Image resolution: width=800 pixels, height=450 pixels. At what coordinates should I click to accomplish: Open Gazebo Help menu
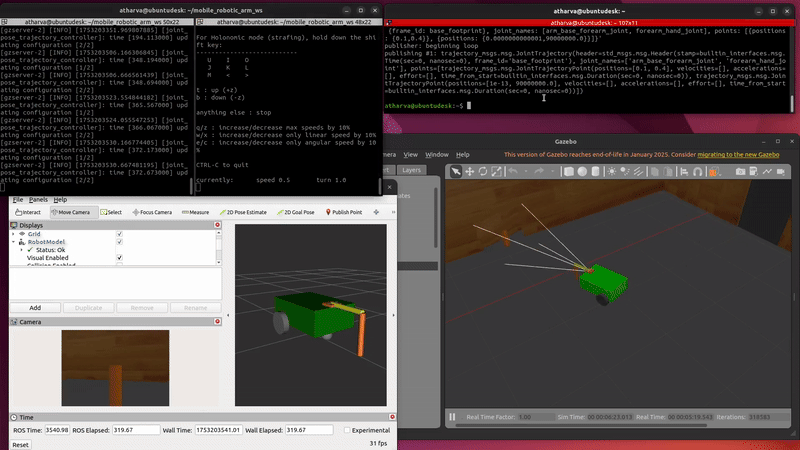click(x=462, y=155)
